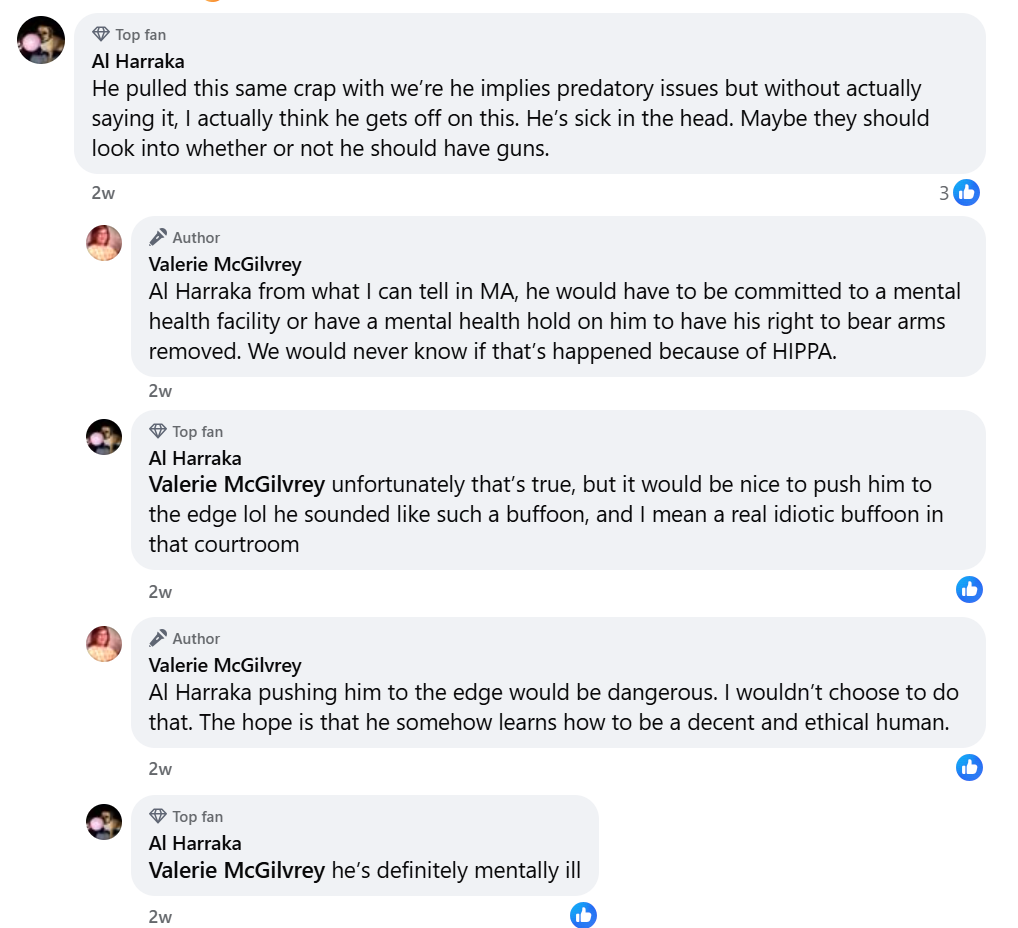Image resolution: width=1018 pixels, height=928 pixels.
Task: Click the Top fan diamond on the "buffoon" reply
Action: (x=158, y=431)
